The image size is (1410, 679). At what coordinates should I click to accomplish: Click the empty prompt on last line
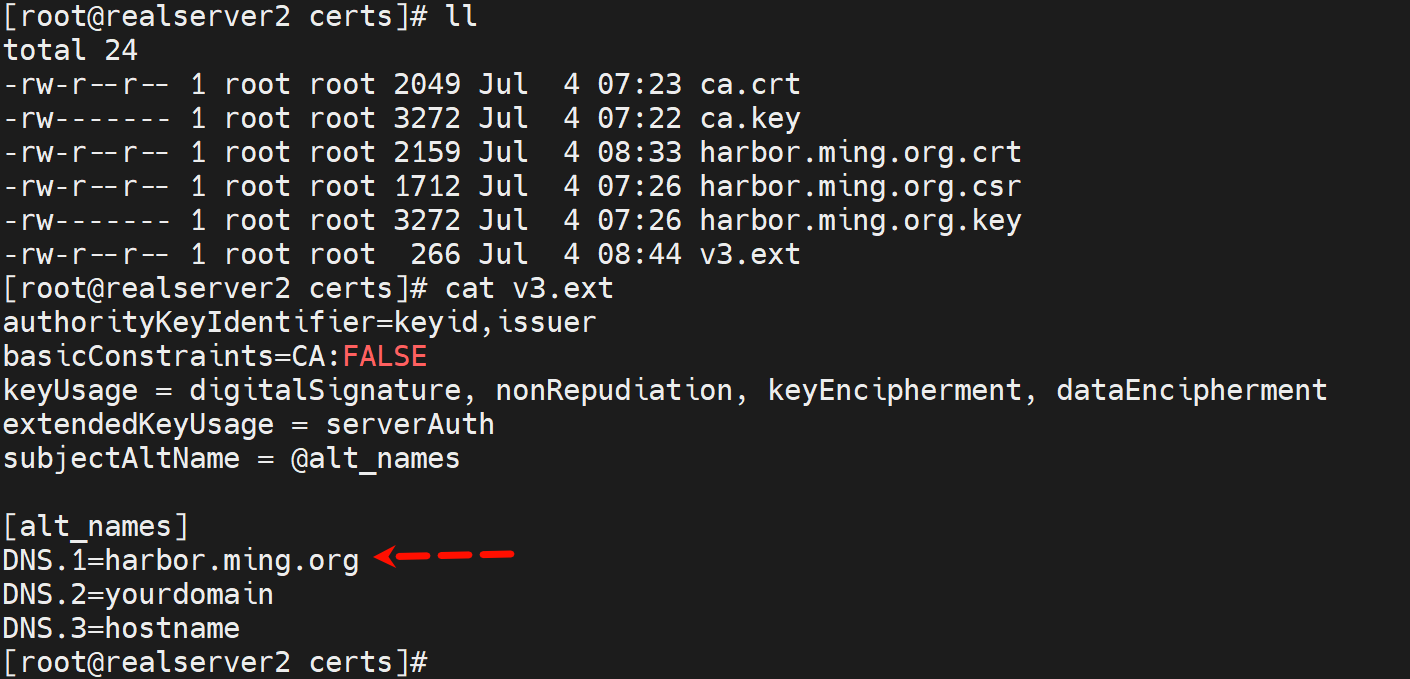214,662
